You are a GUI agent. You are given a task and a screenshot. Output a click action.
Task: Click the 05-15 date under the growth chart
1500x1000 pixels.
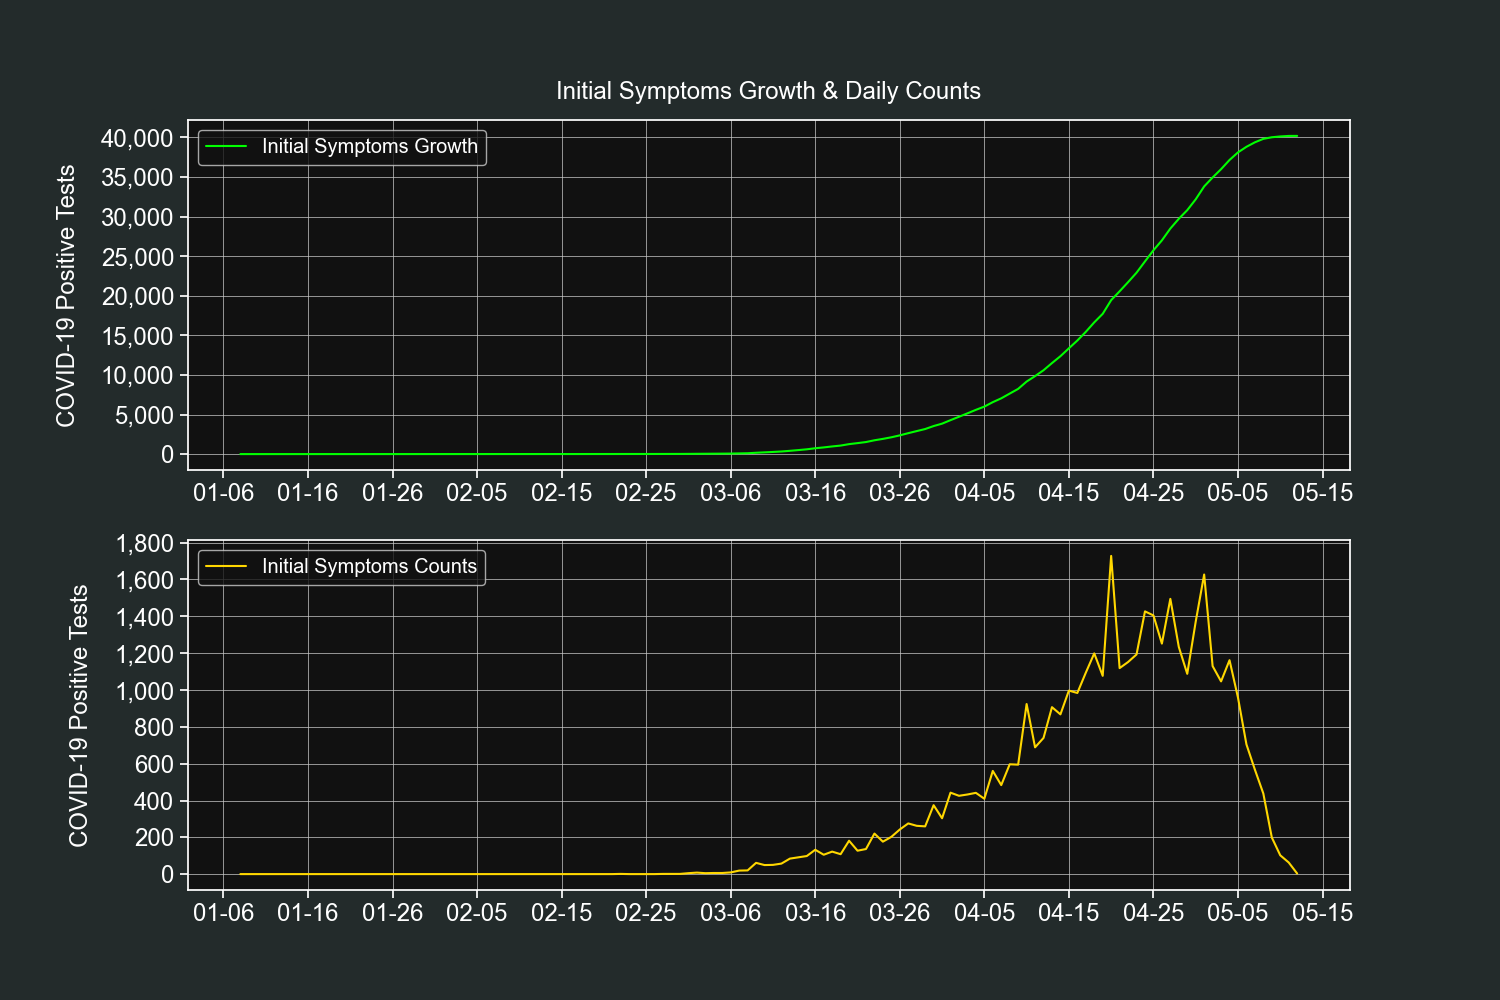1323,493
